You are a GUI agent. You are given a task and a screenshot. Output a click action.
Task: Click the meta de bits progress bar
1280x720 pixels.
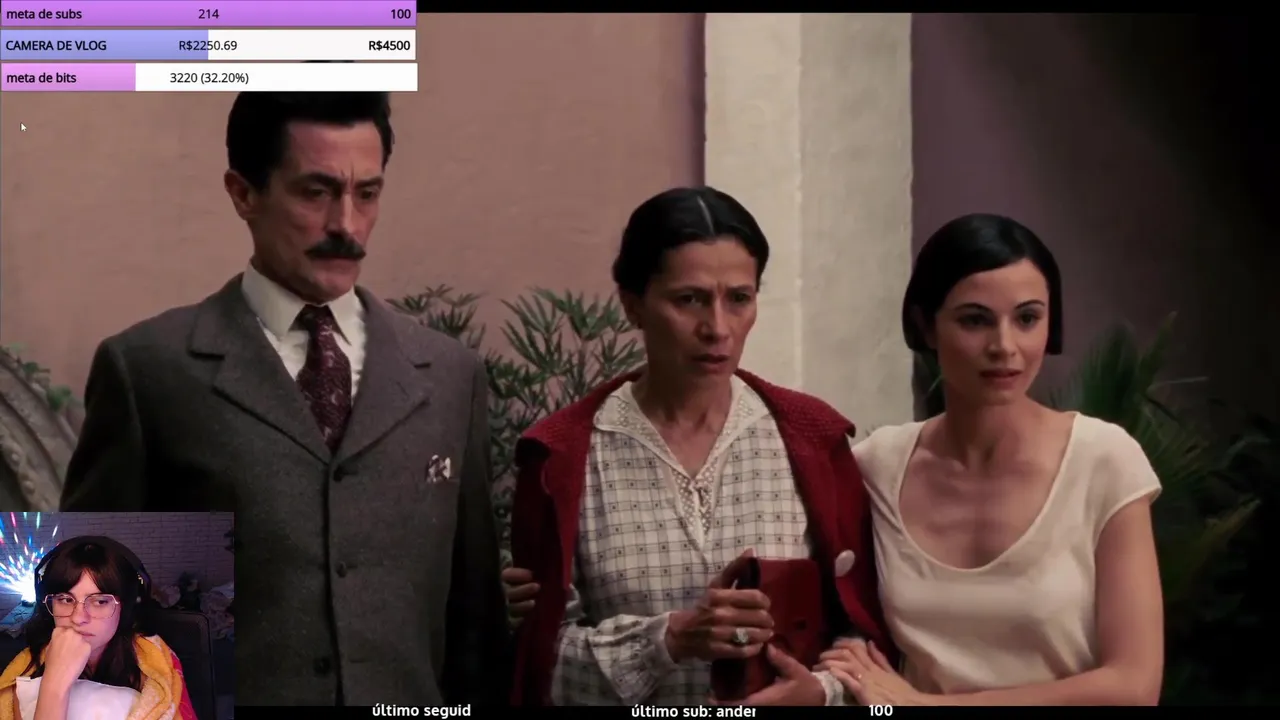point(208,77)
